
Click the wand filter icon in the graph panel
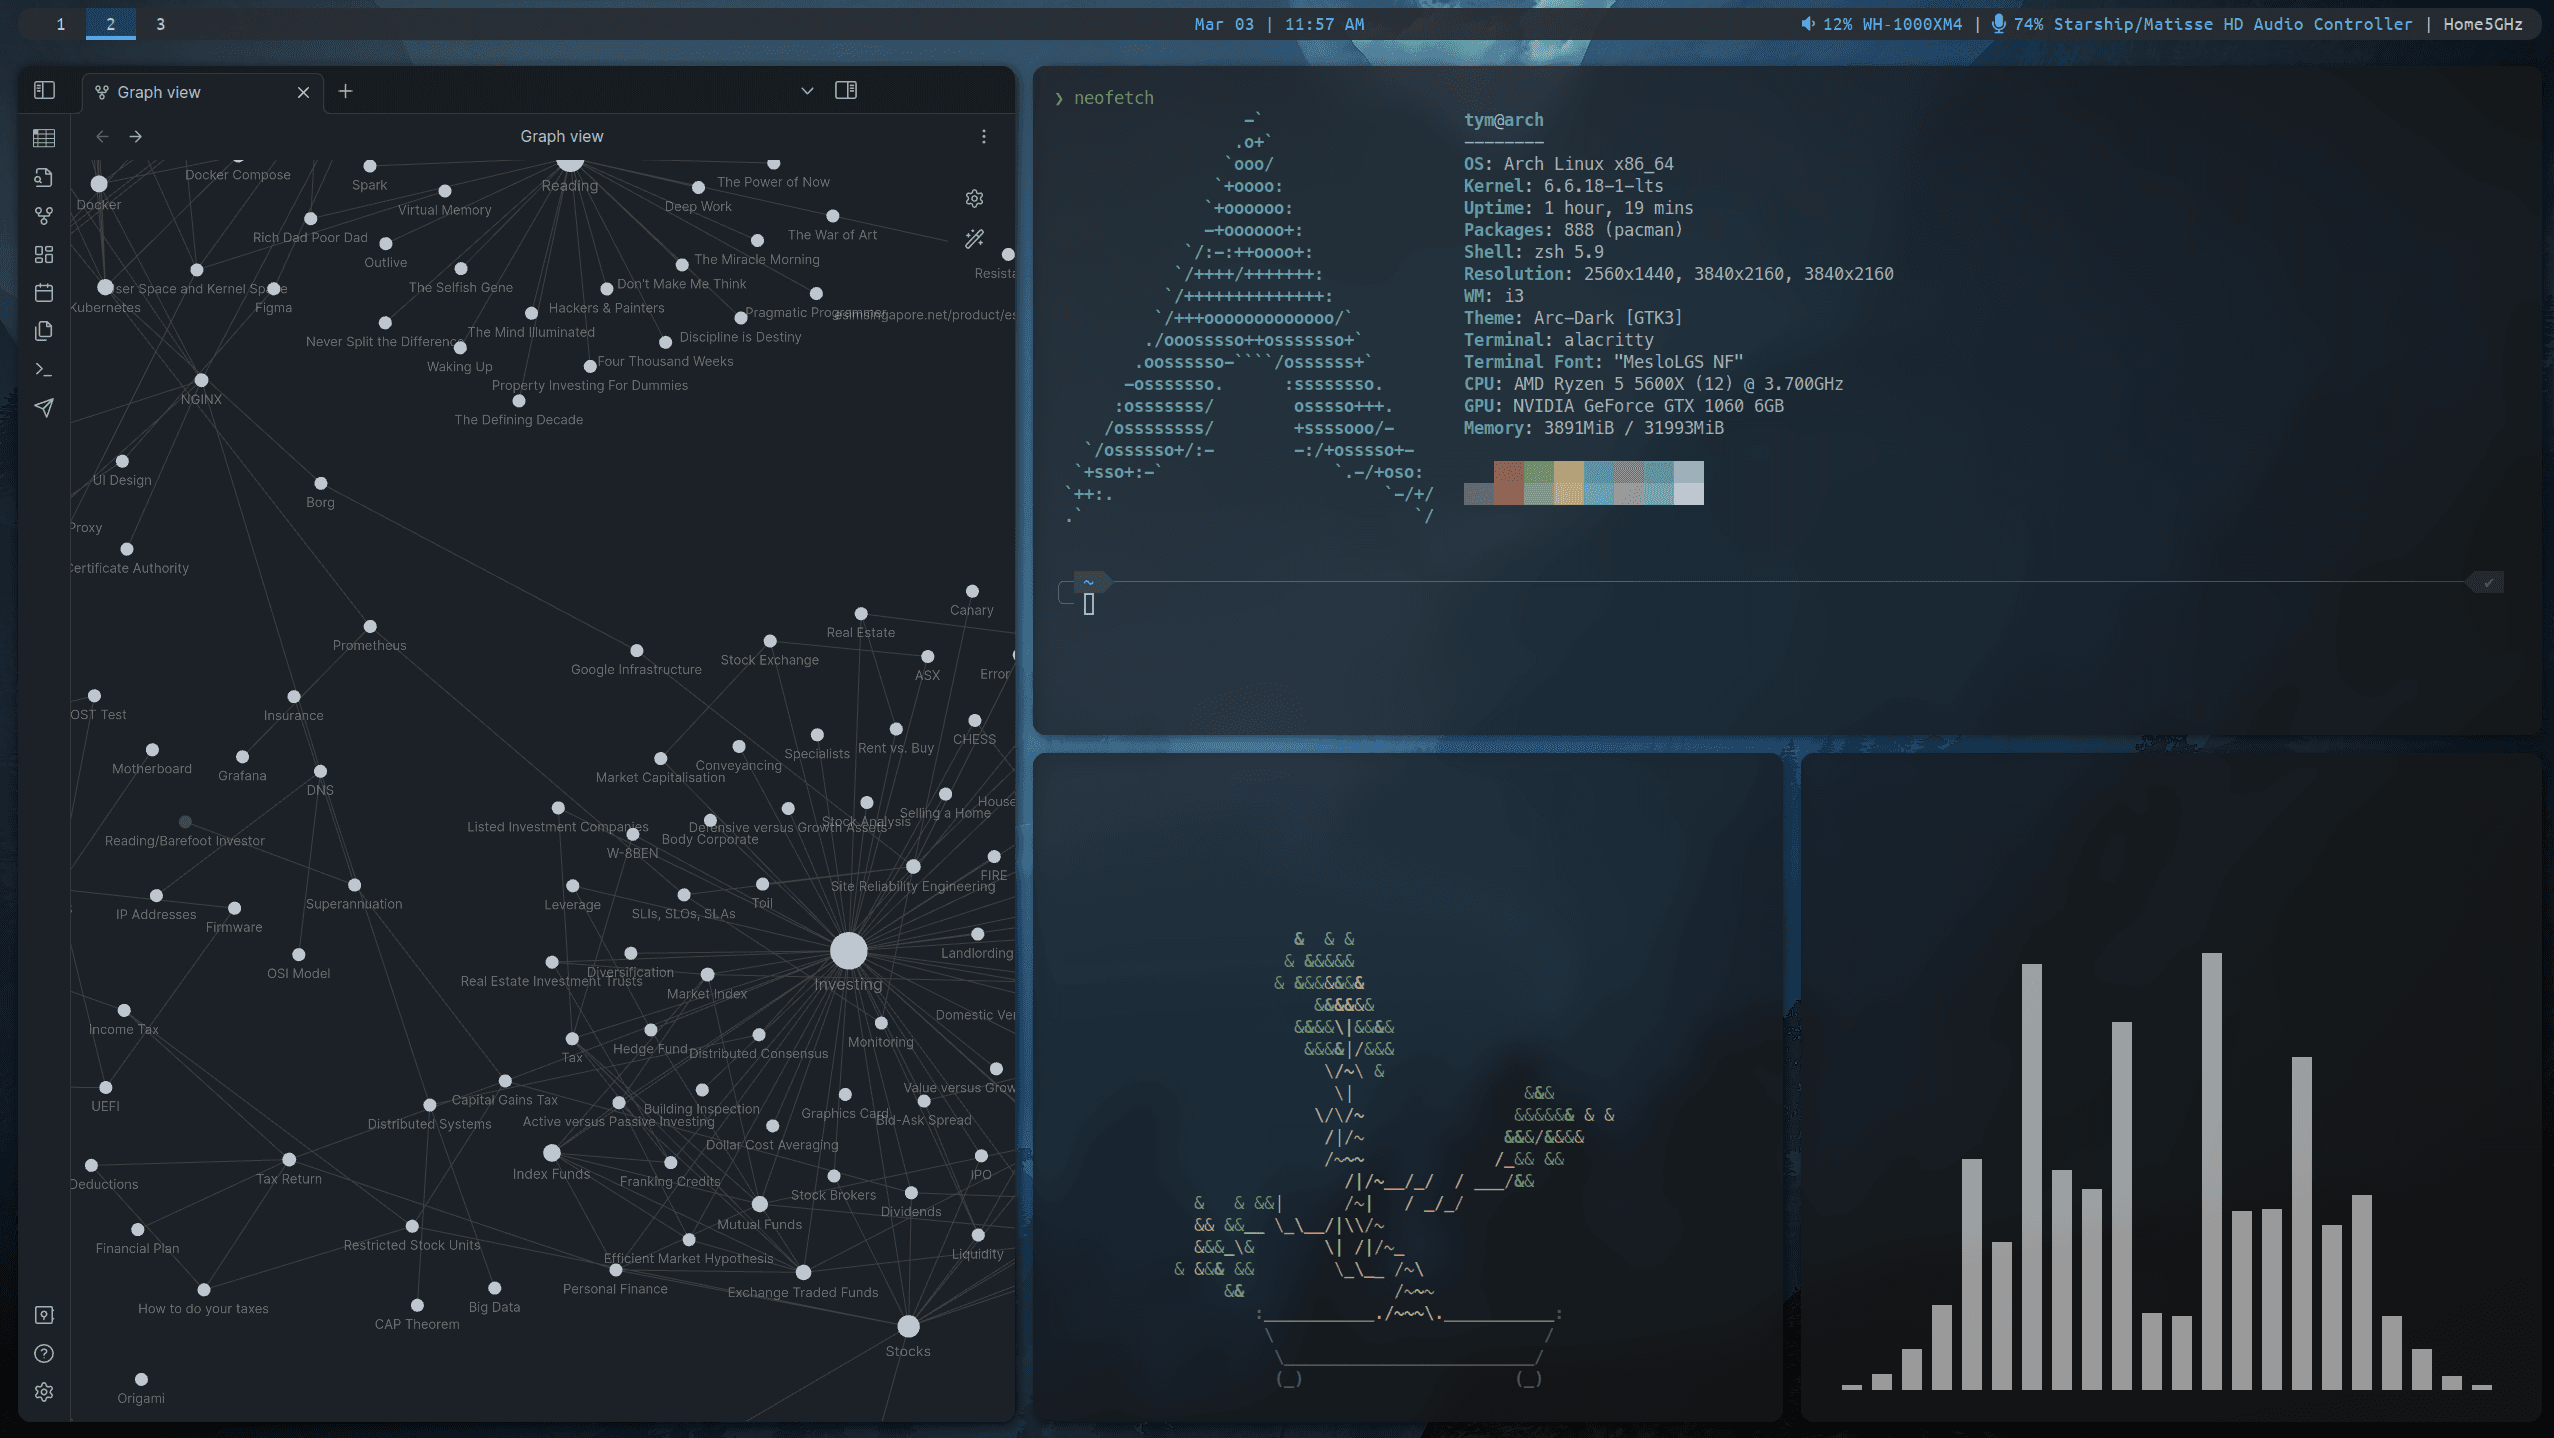tap(974, 239)
